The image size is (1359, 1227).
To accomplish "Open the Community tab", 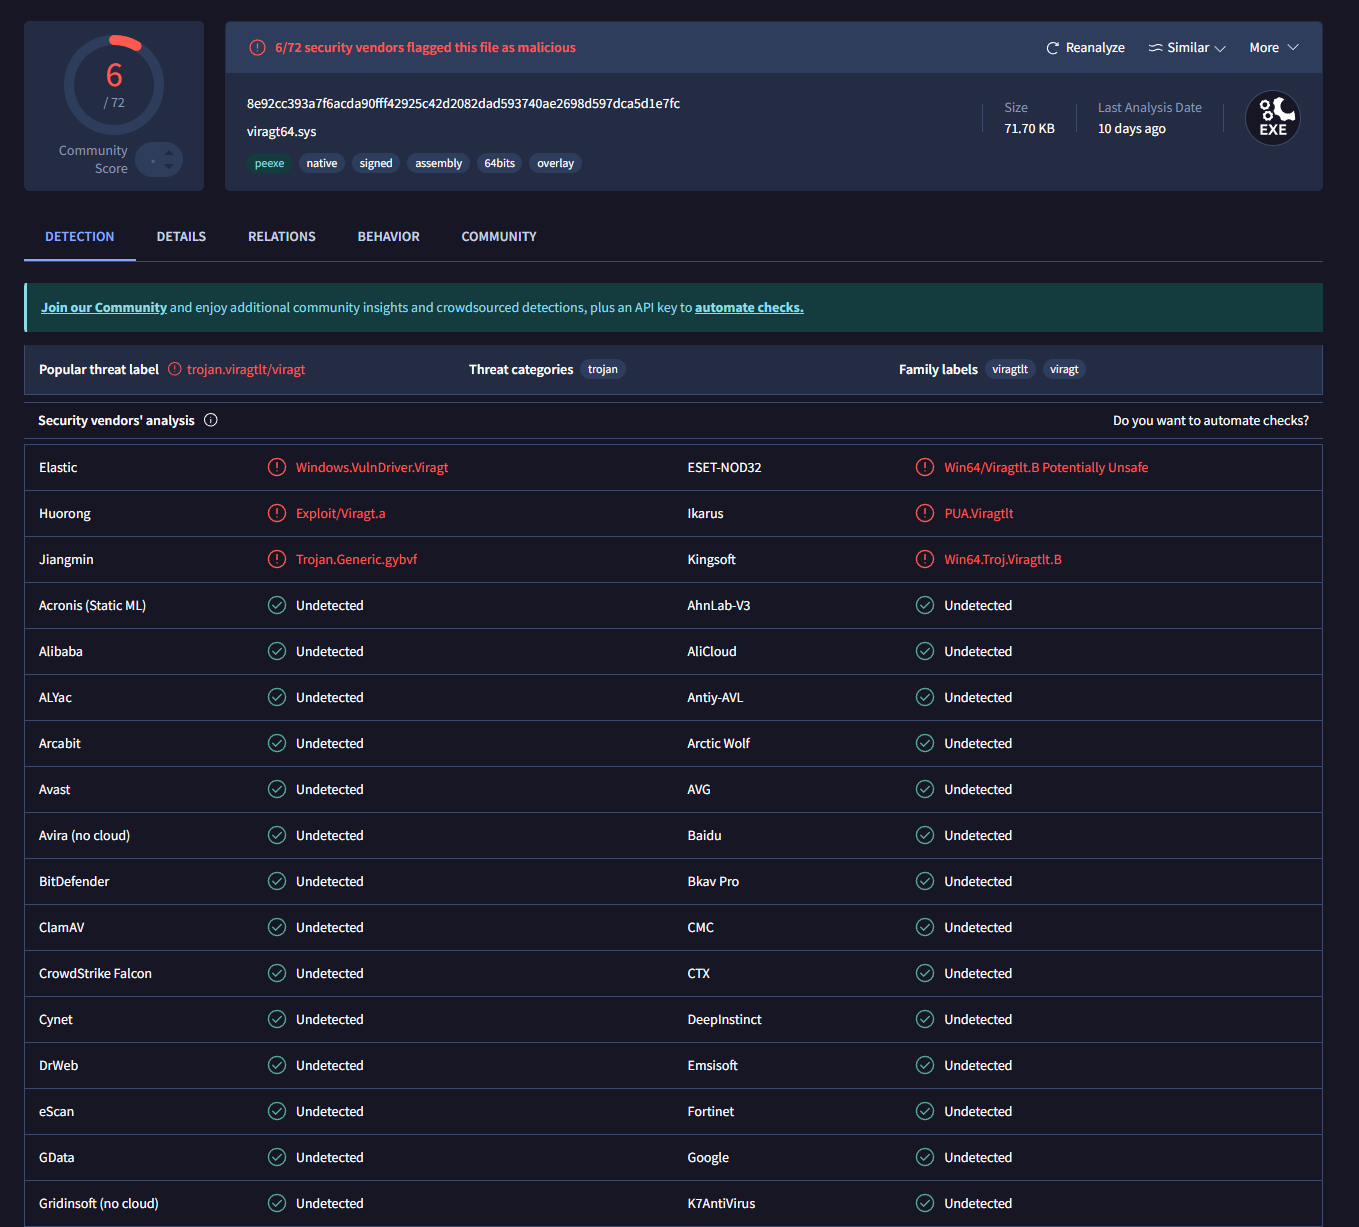I will [499, 237].
